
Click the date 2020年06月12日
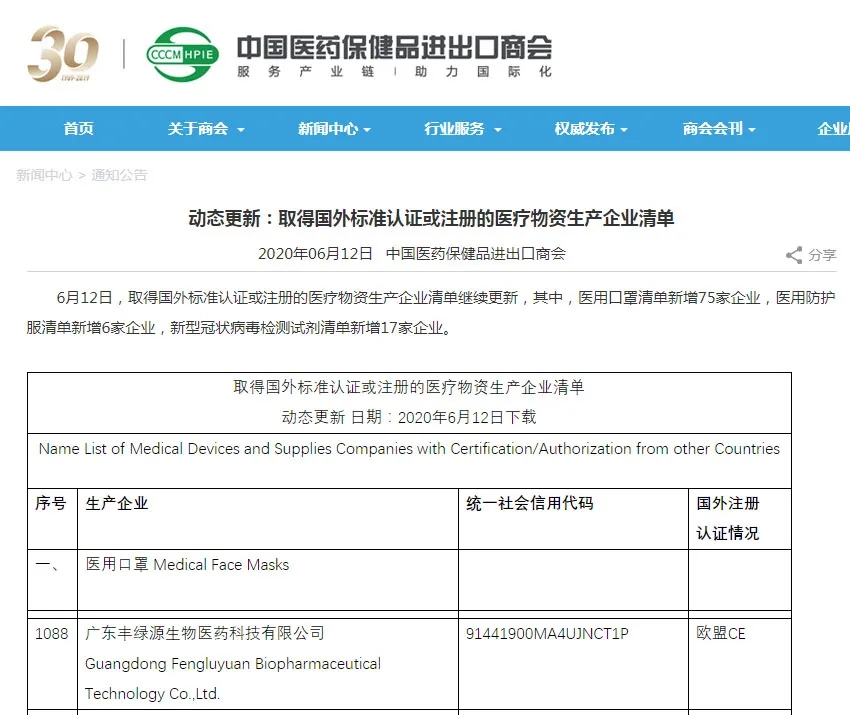[315, 254]
